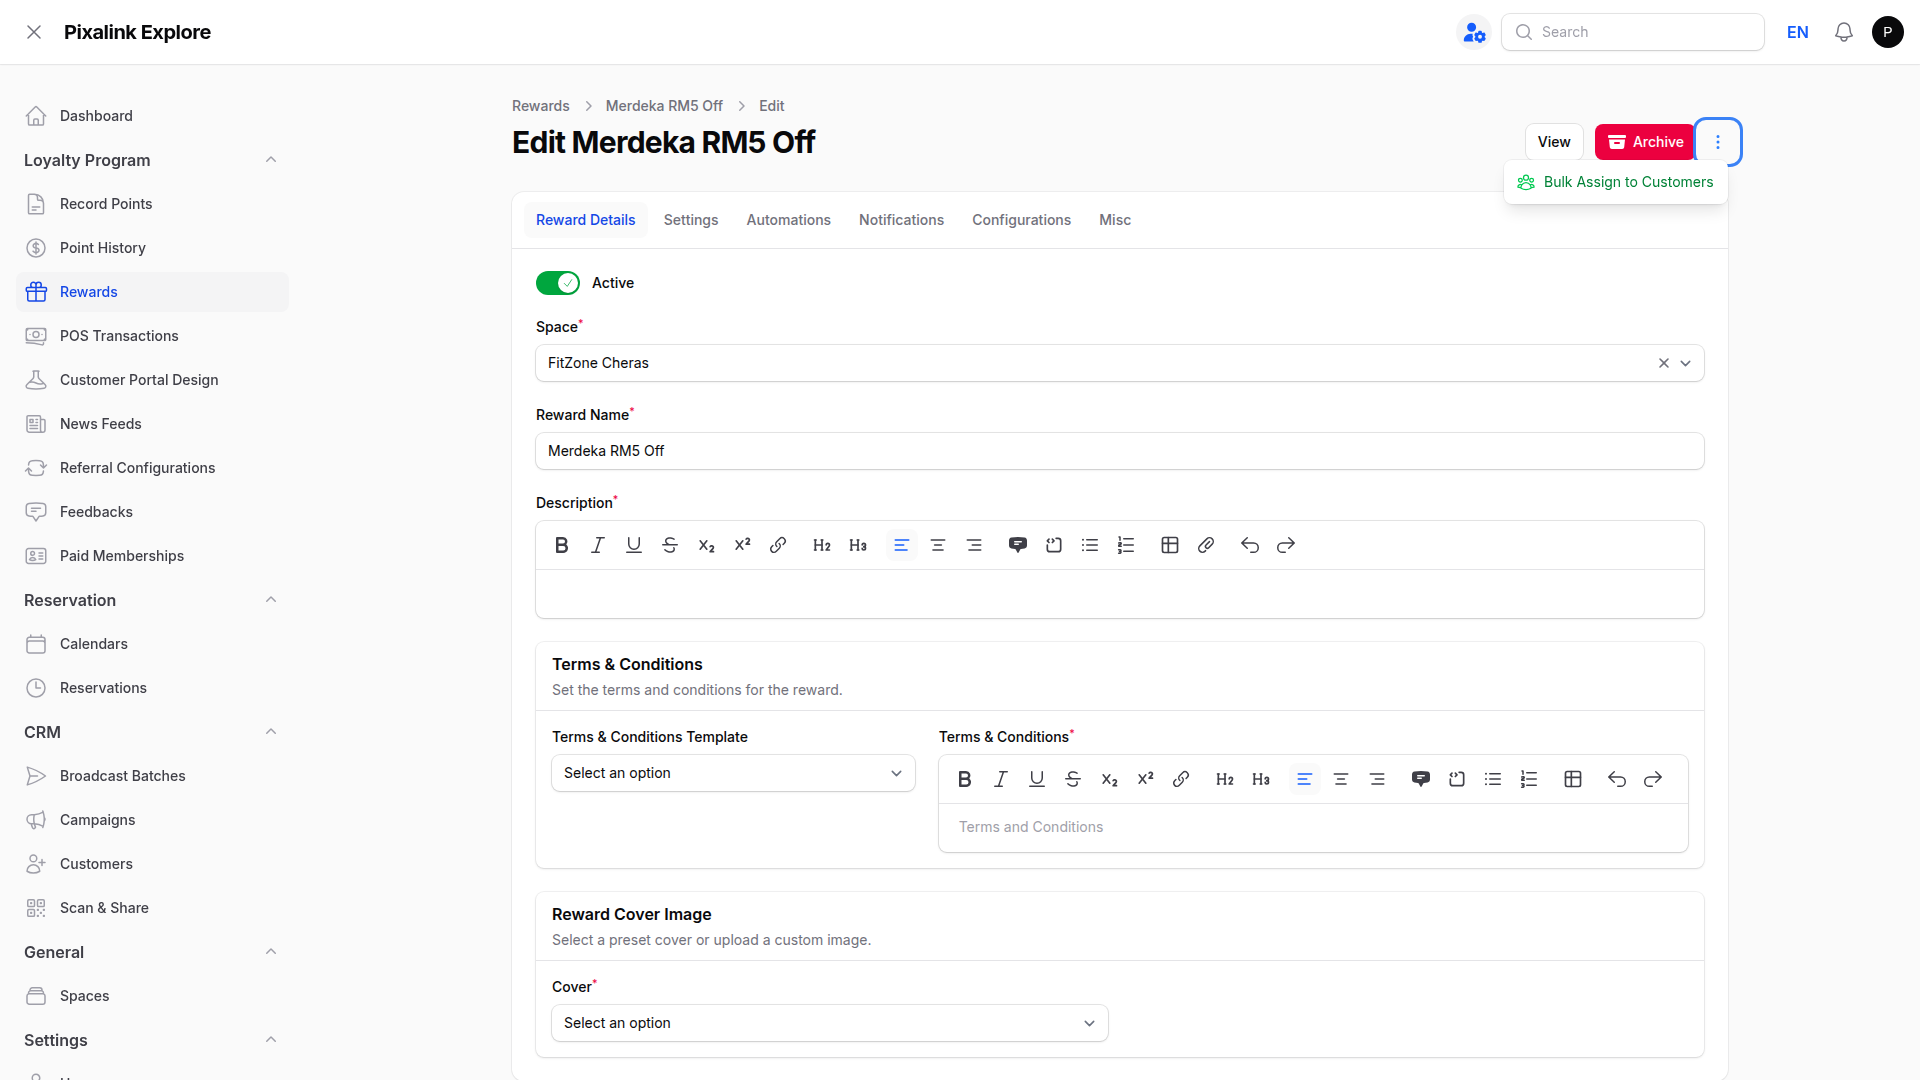The image size is (1920, 1080).
Task: Redo in Description editor toolbar
Action: 1286,545
